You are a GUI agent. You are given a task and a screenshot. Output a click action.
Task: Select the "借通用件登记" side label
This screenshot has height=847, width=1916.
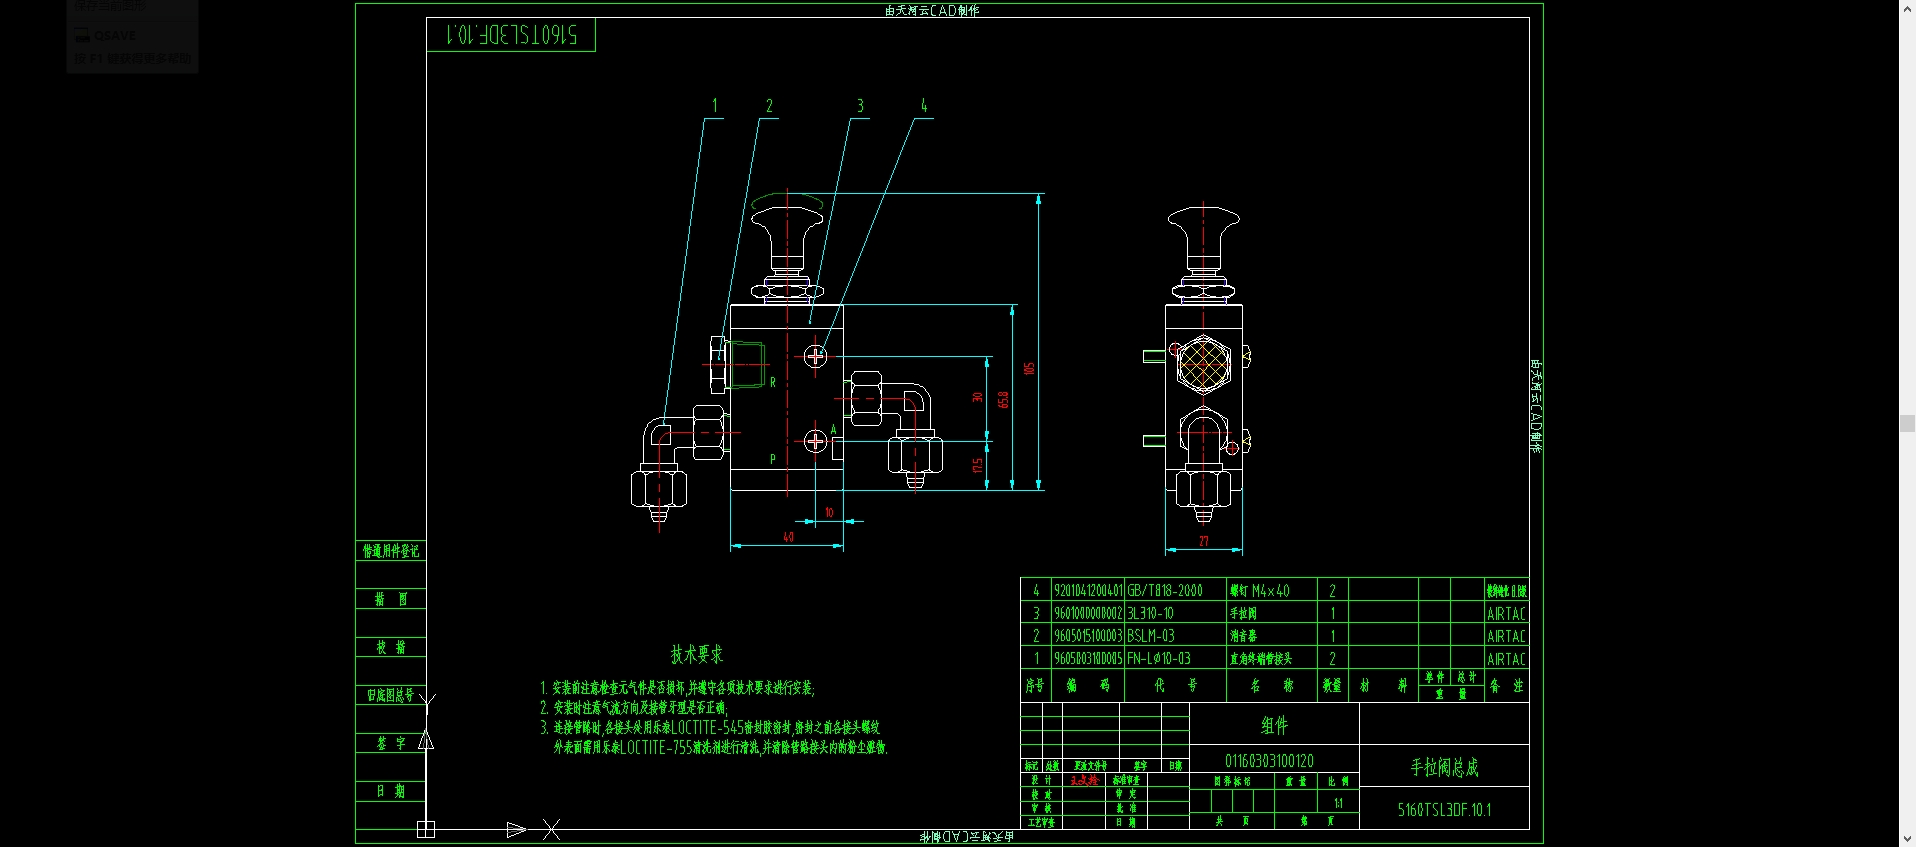pyautogui.click(x=391, y=551)
